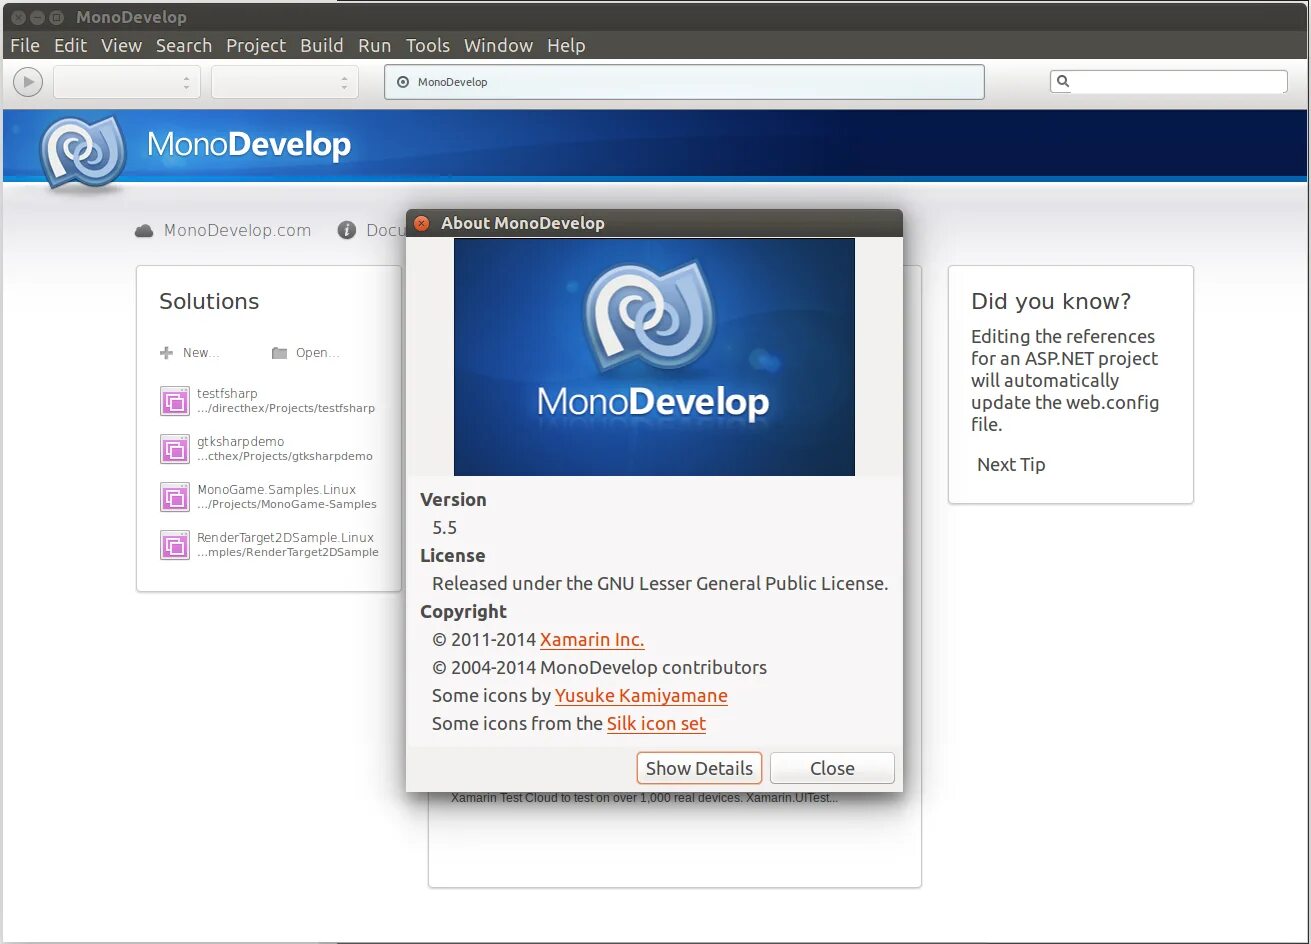Open the Build menu
1311x944 pixels.
coord(322,45)
